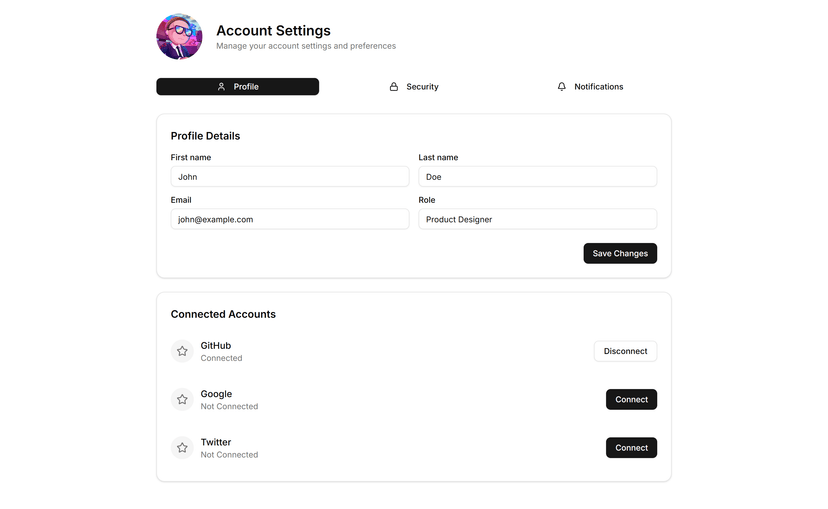Click the lock icon beside Security

[x=394, y=87]
